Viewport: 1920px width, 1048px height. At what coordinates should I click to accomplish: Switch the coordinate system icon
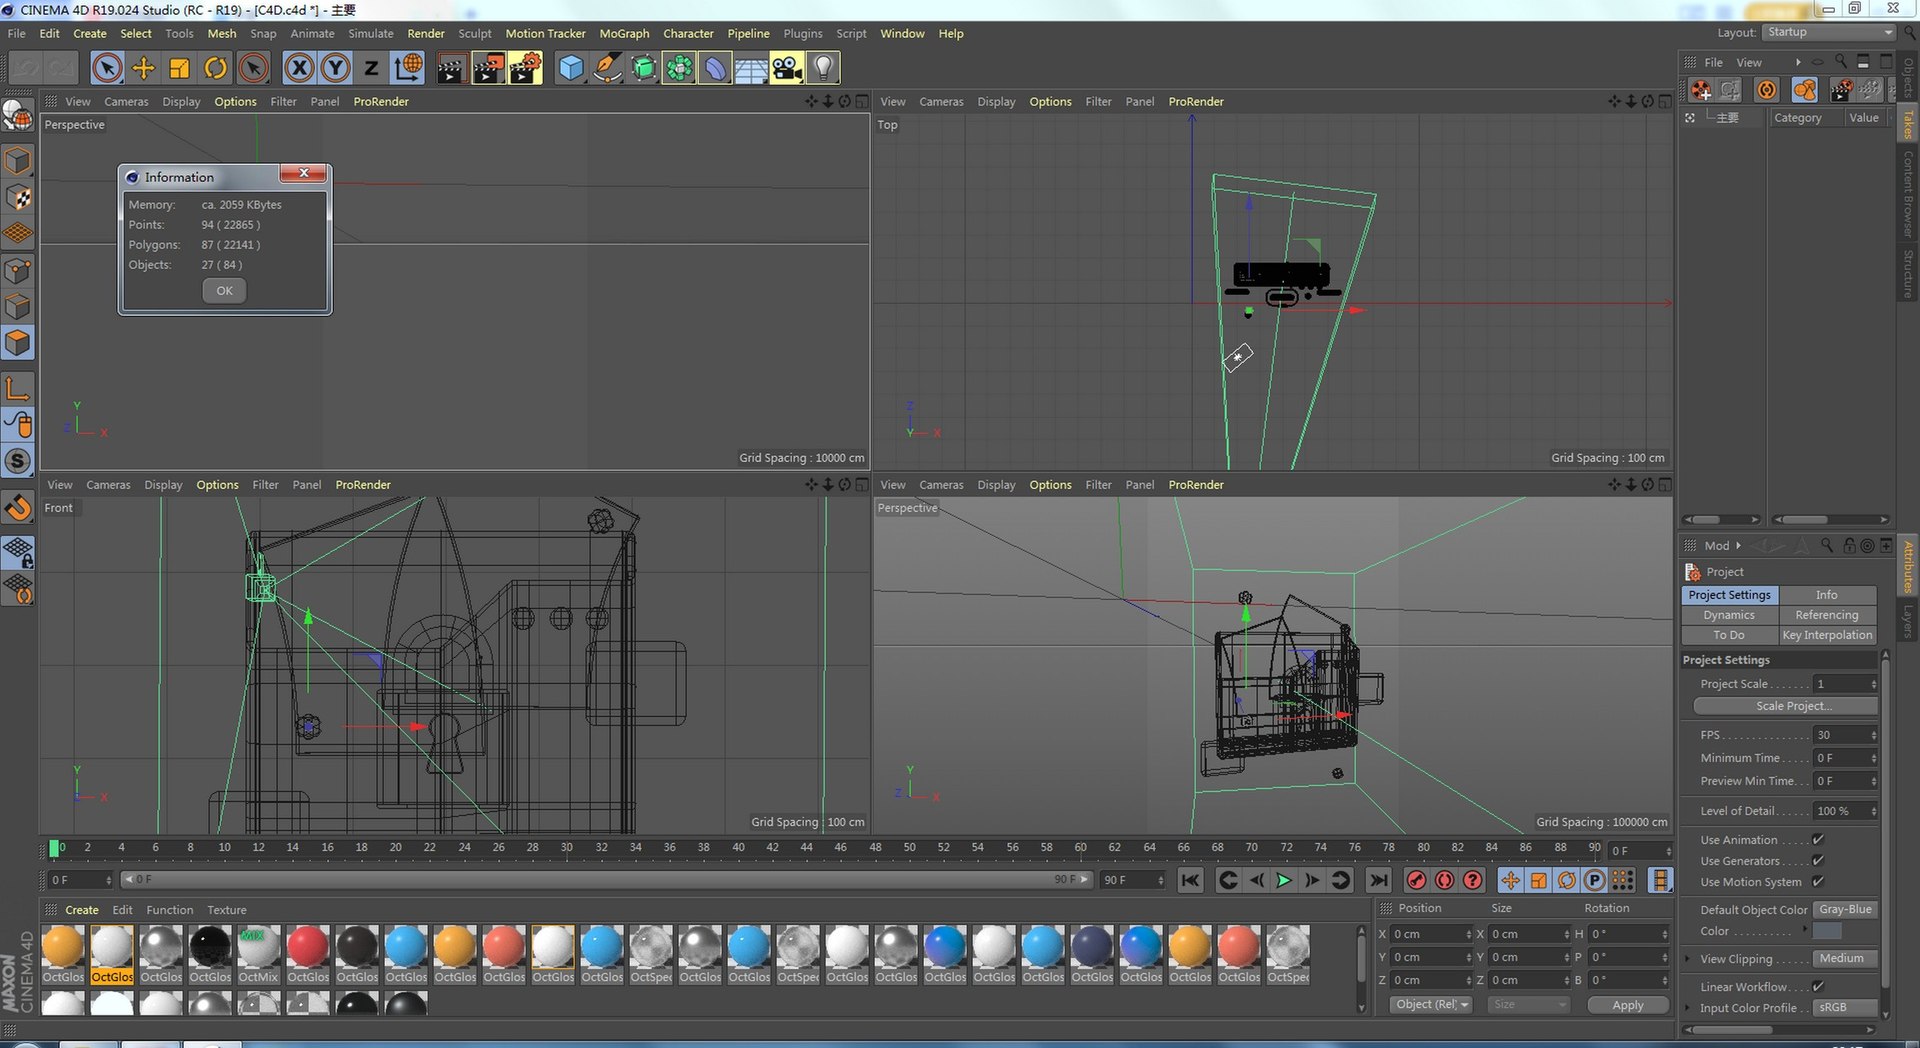click(x=408, y=68)
